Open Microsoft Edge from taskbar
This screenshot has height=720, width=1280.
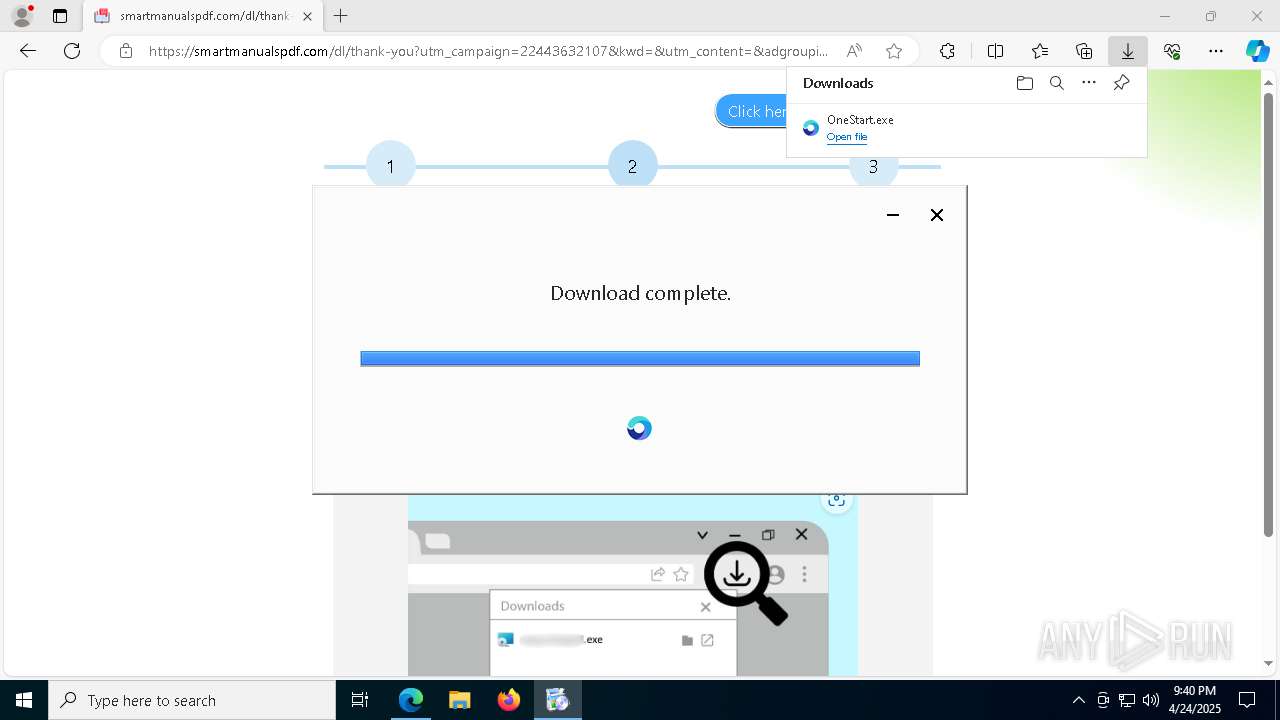point(411,700)
